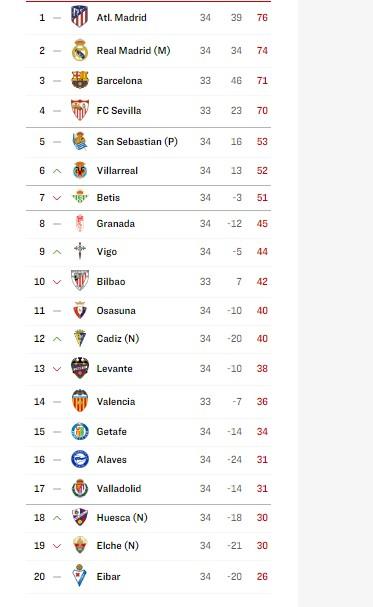This screenshot has height=607, width=373.
Task: Click the Atl. Madrid club crest
Action: click(x=80, y=16)
